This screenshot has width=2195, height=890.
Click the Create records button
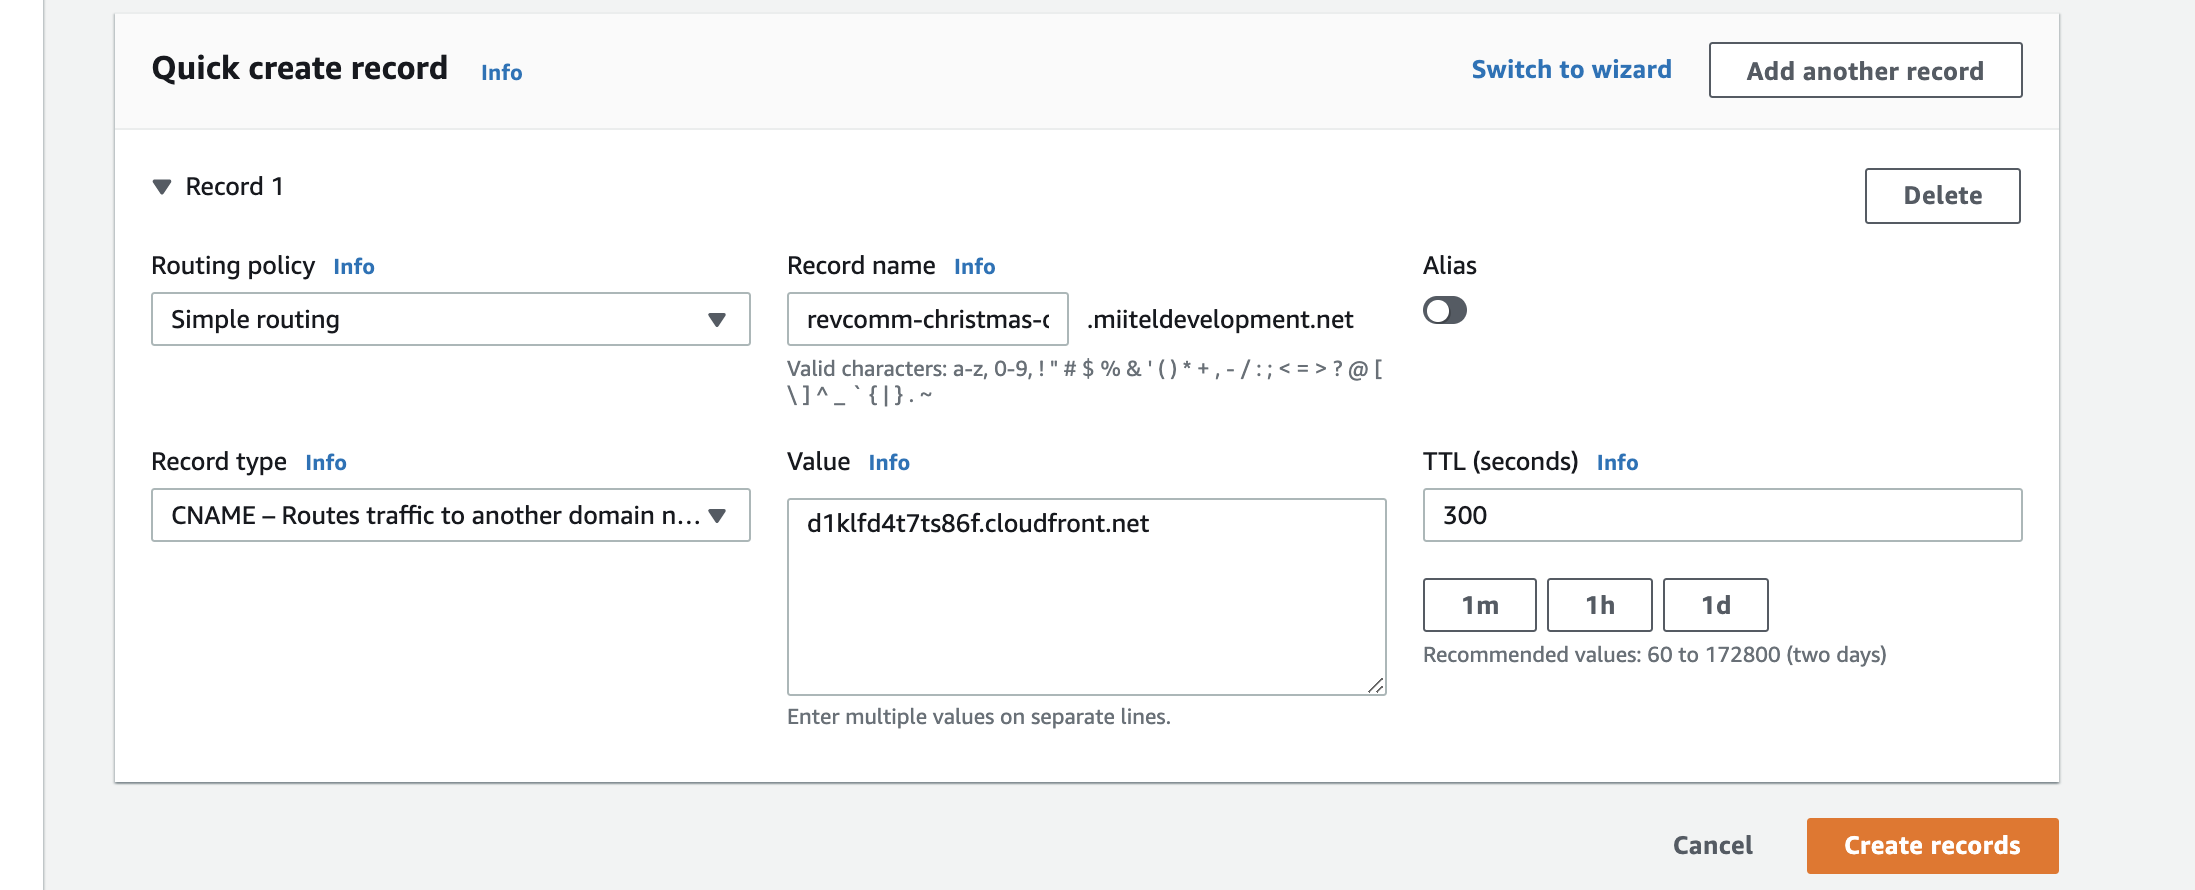pyautogui.click(x=1932, y=846)
